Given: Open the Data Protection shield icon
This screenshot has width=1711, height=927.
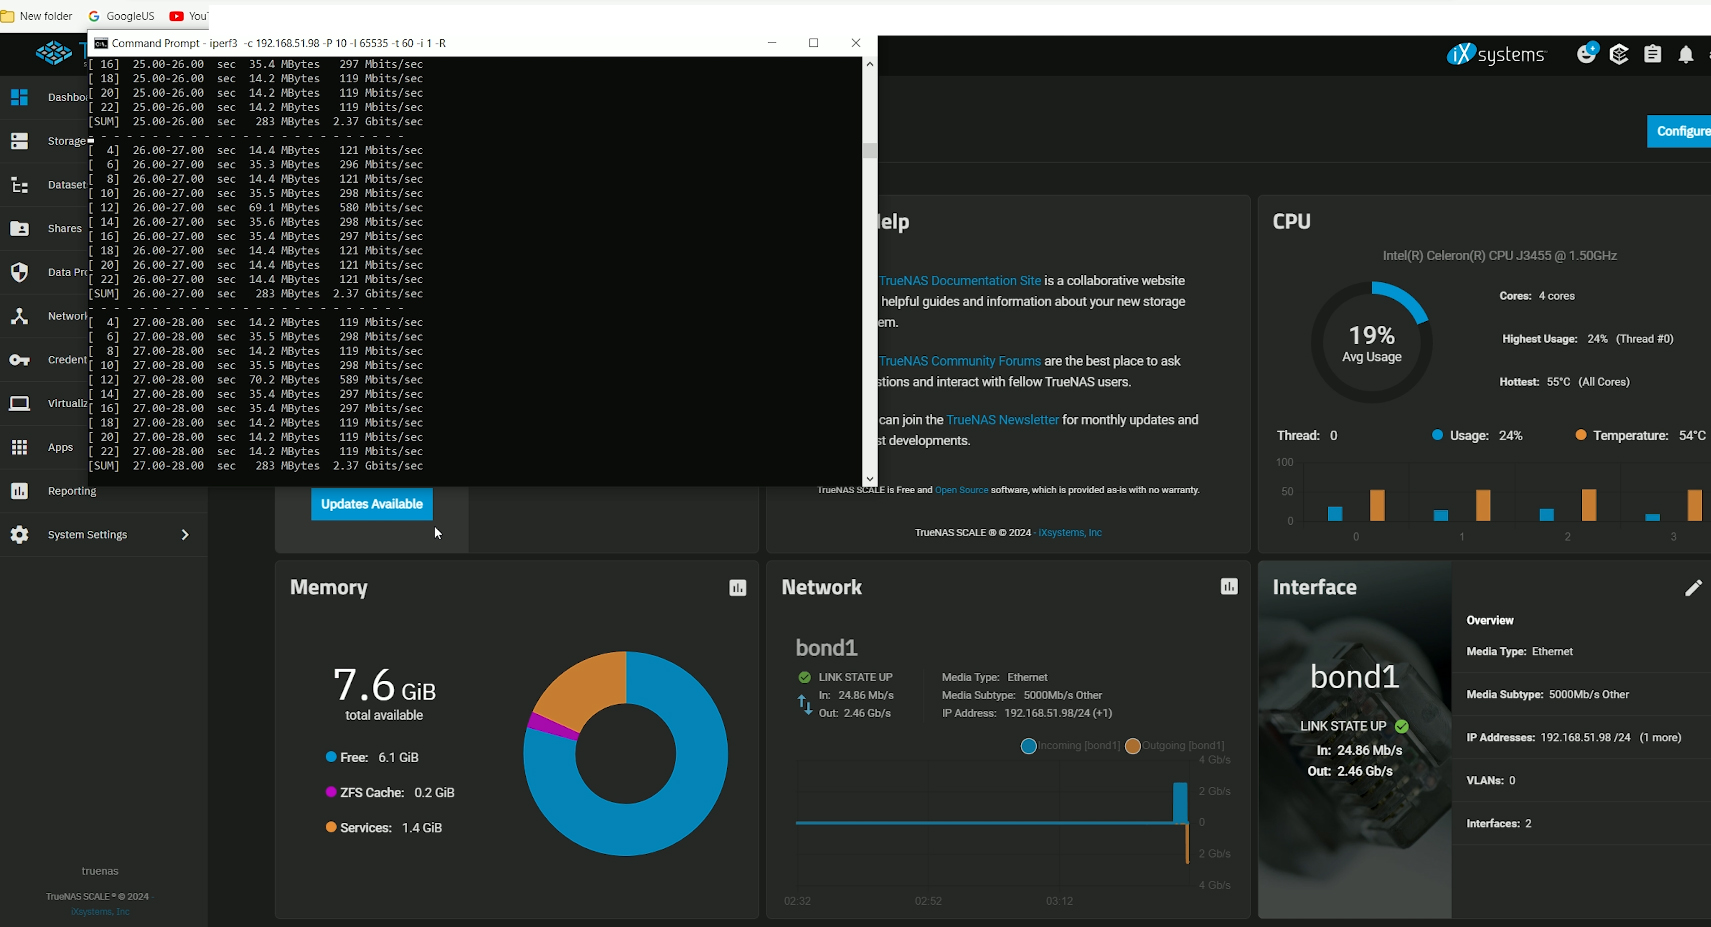Looking at the screenshot, I should pos(19,272).
